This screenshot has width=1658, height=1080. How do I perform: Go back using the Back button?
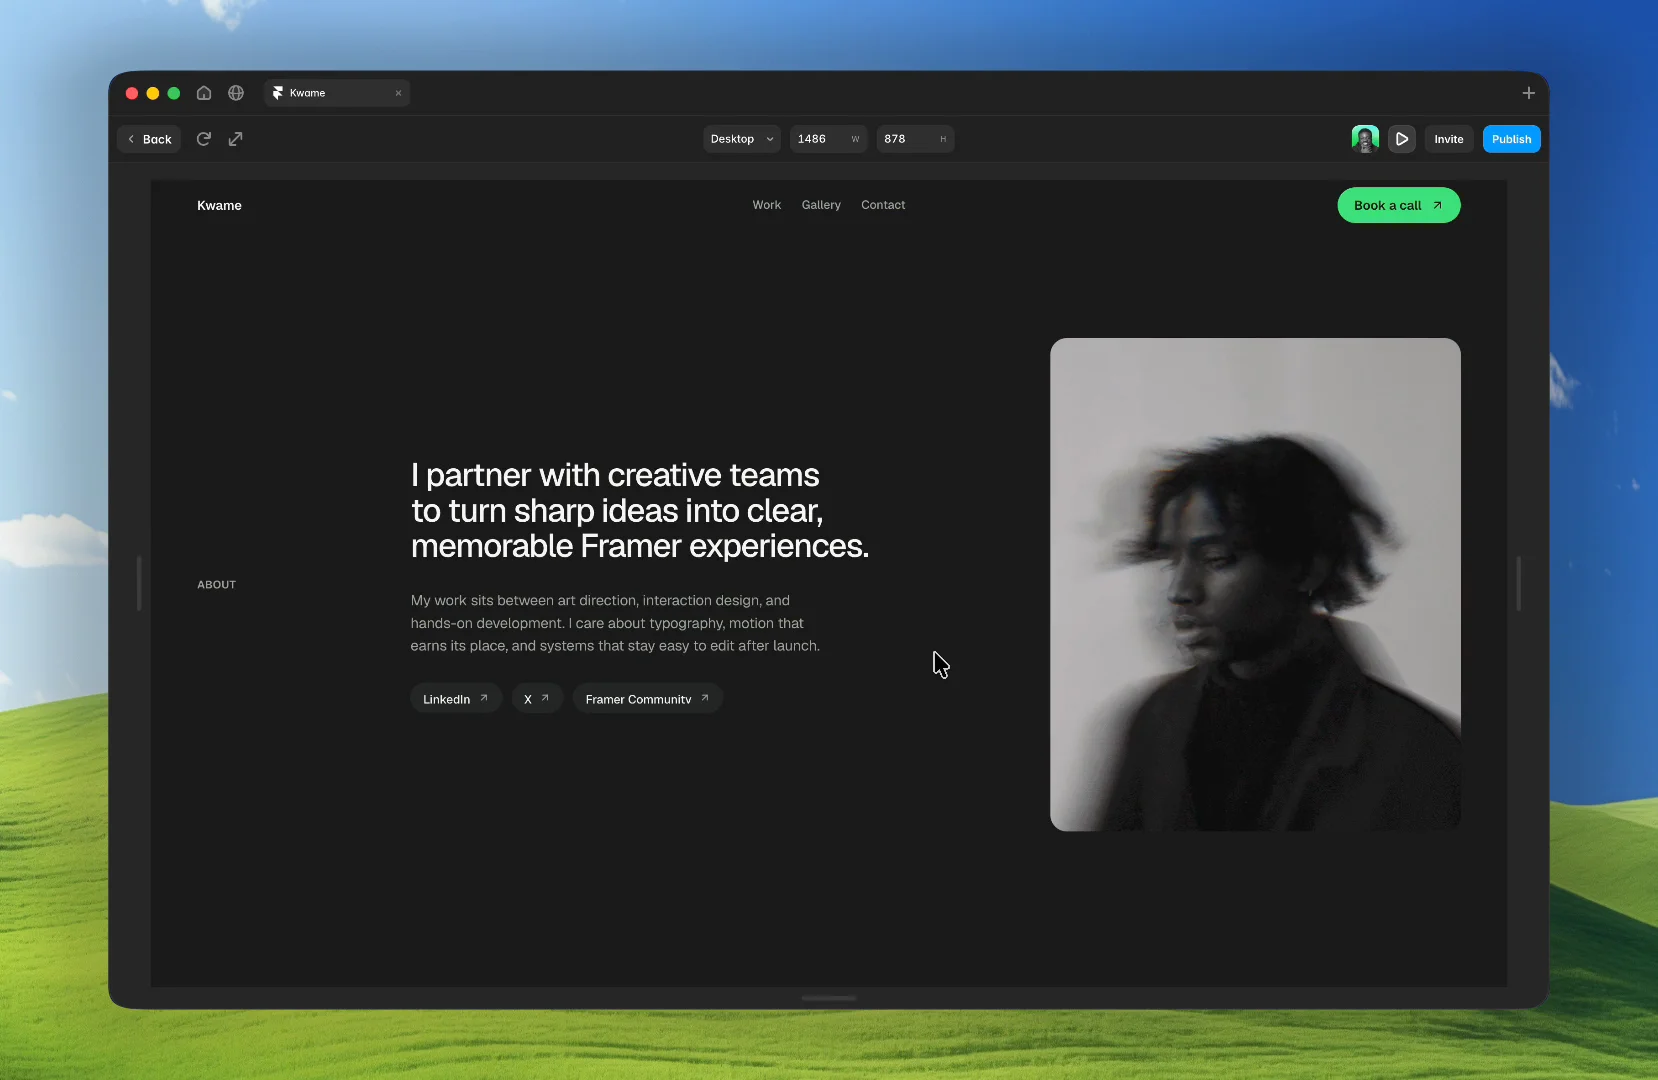[149, 139]
